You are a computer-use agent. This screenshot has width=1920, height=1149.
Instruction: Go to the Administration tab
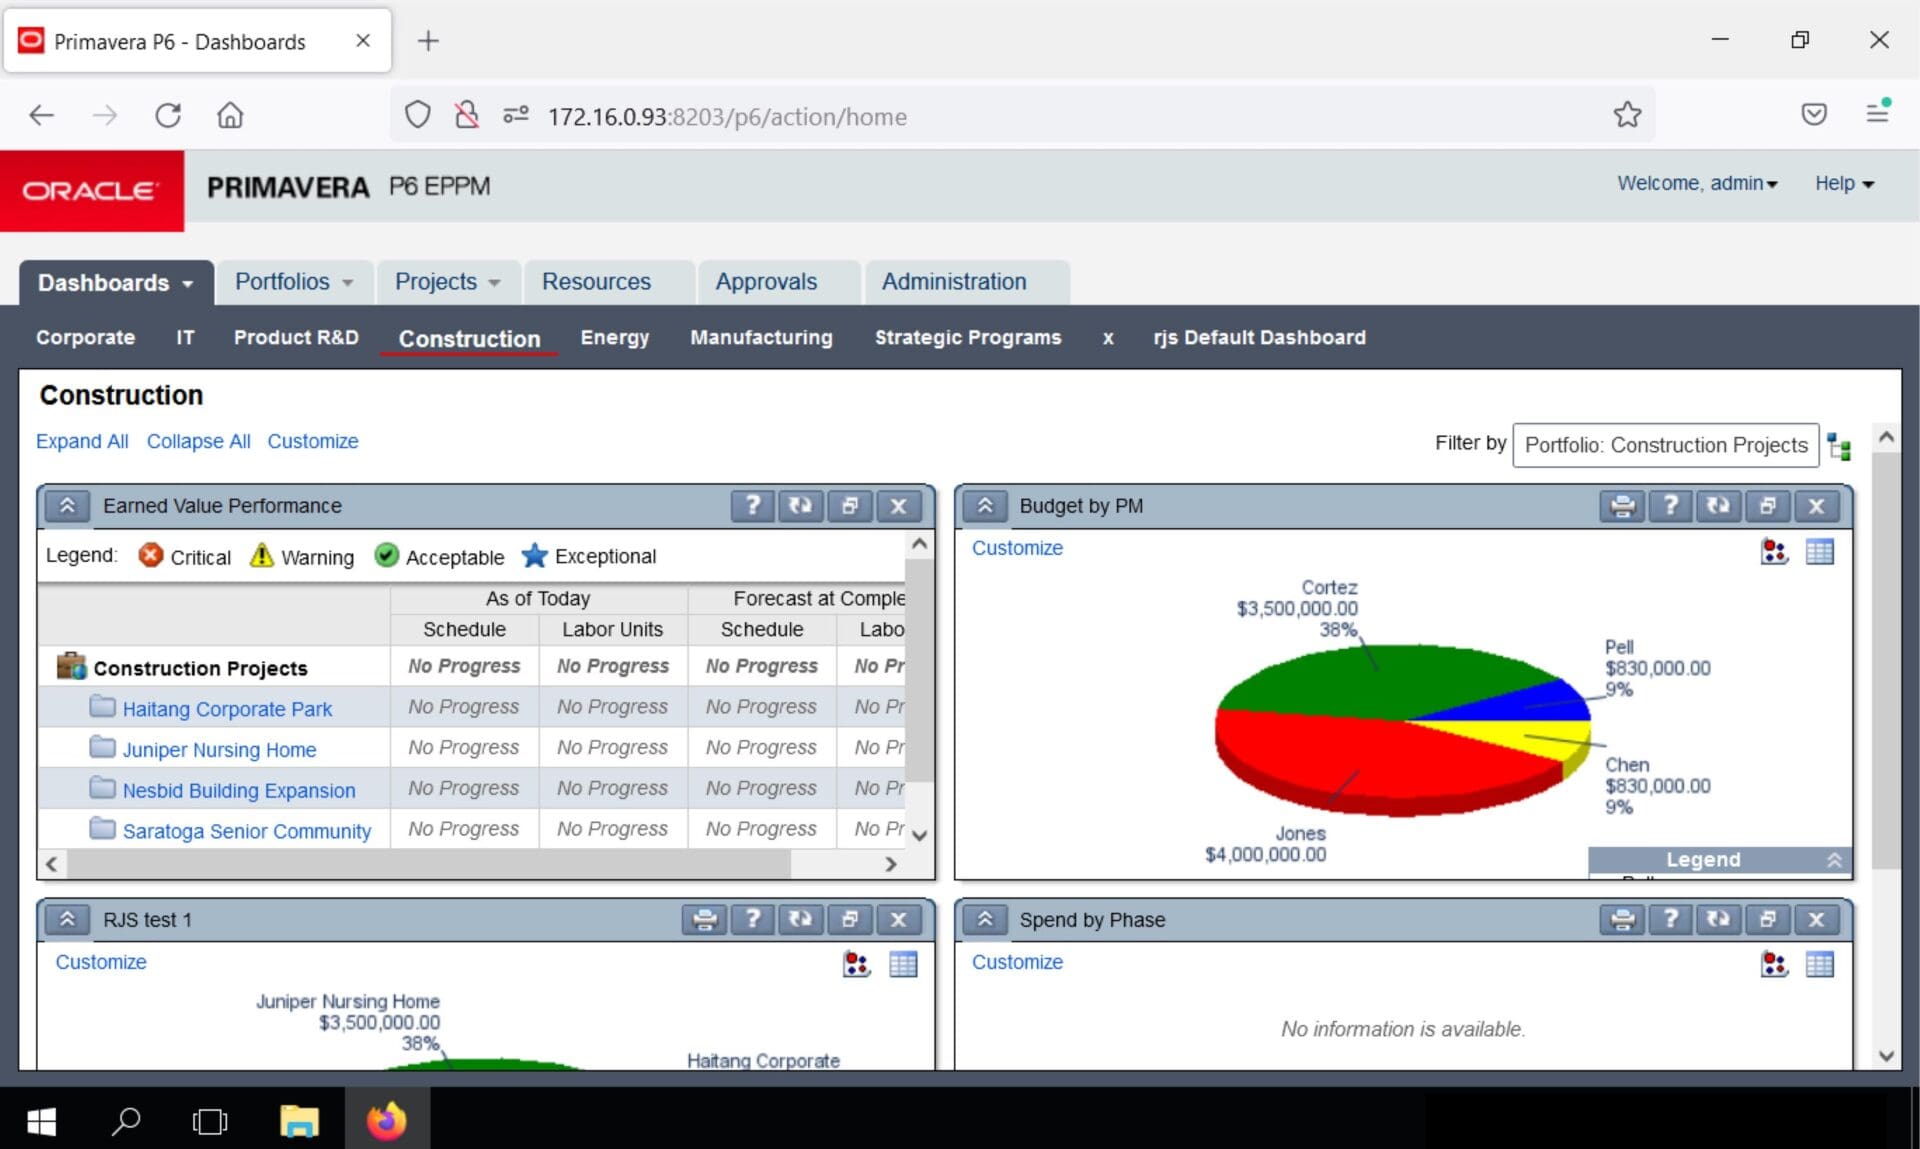point(953,282)
